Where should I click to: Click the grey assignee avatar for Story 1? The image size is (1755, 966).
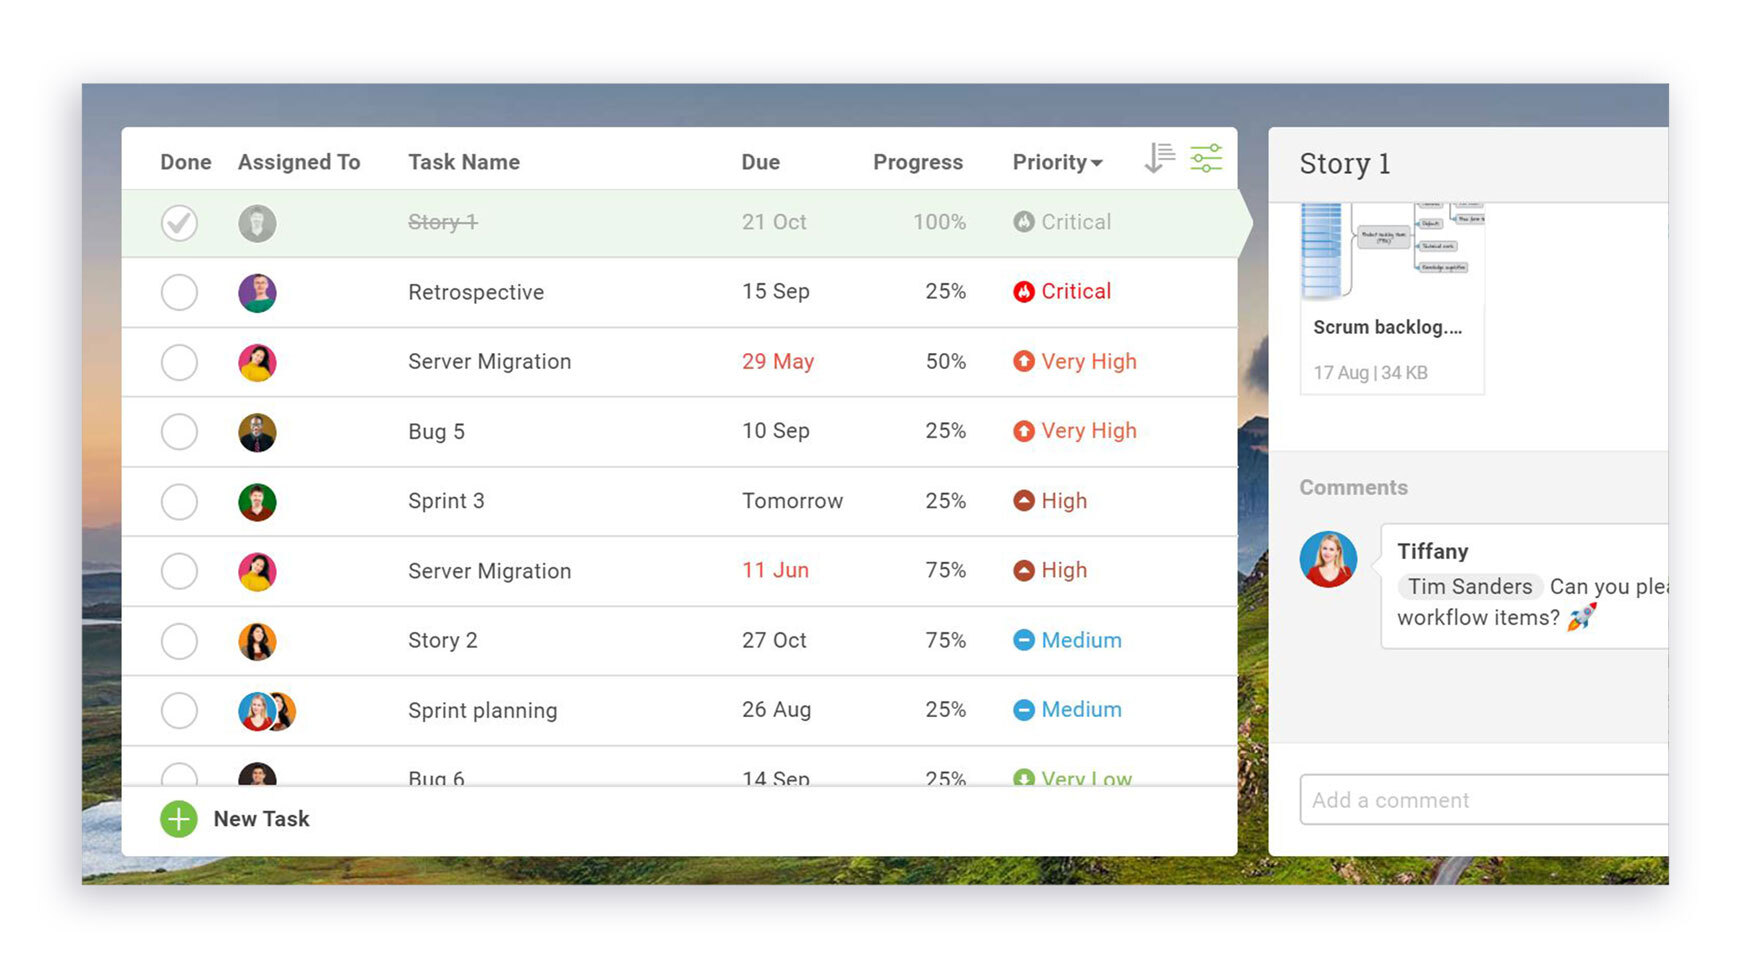[257, 223]
